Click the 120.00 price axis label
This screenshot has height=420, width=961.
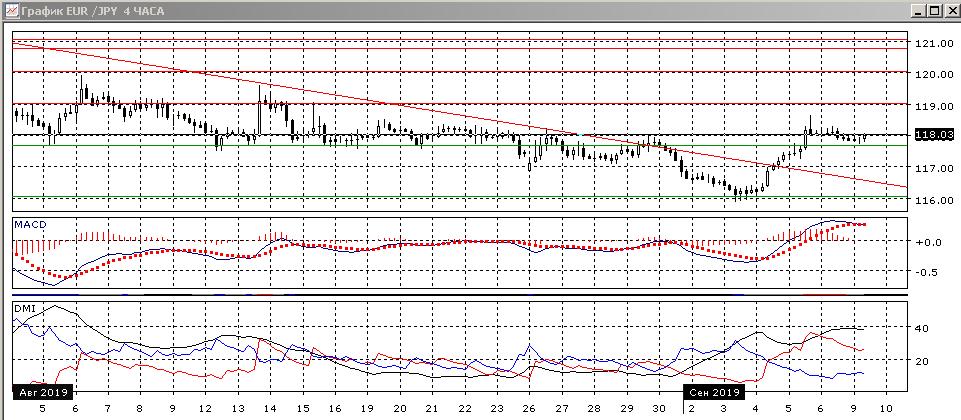pos(934,74)
